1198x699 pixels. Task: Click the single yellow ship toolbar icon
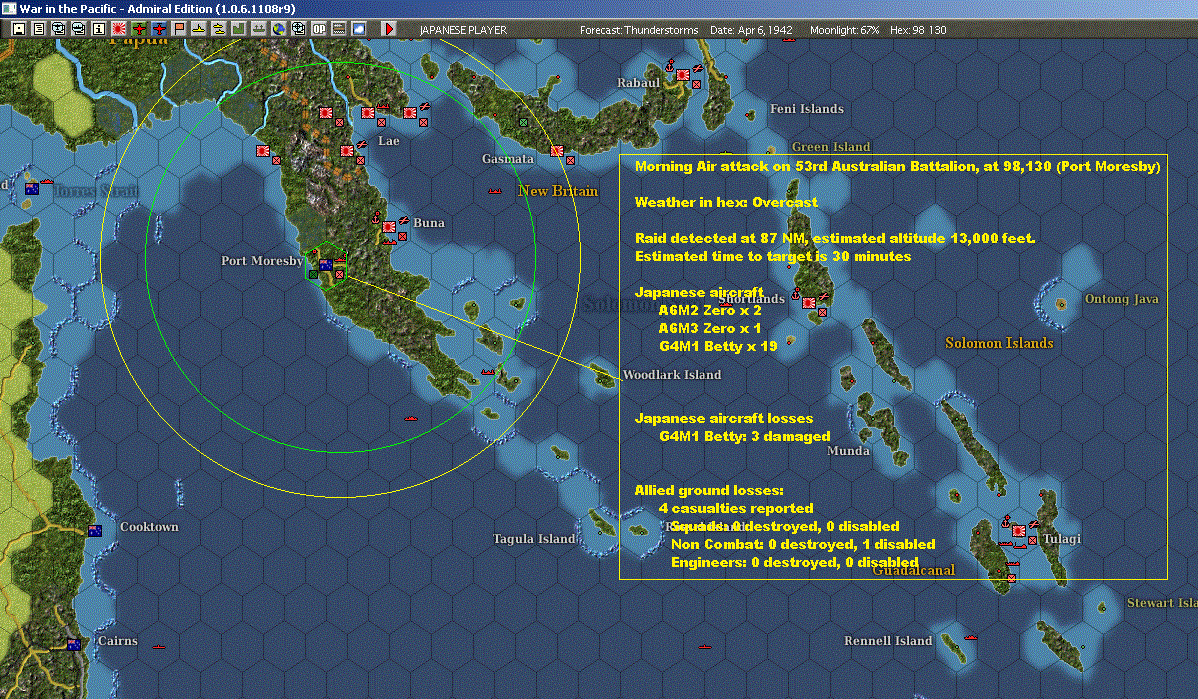click(x=199, y=29)
